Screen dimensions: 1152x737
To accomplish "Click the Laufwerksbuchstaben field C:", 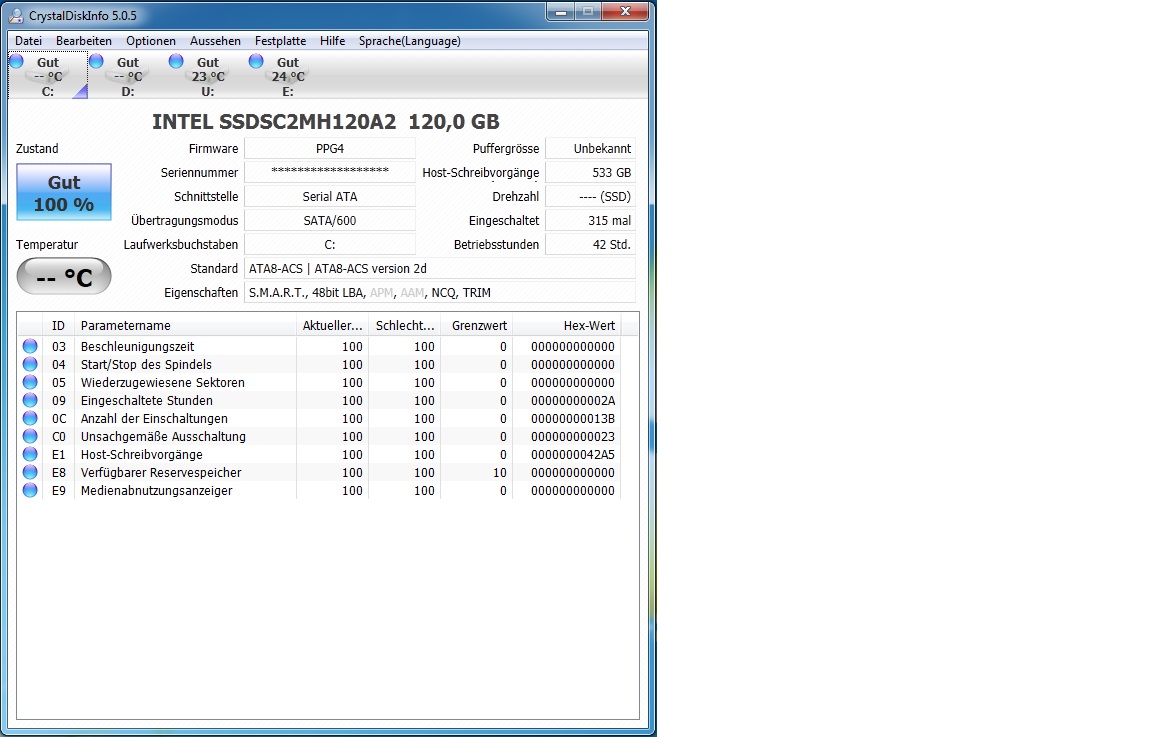I will click(330, 244).
